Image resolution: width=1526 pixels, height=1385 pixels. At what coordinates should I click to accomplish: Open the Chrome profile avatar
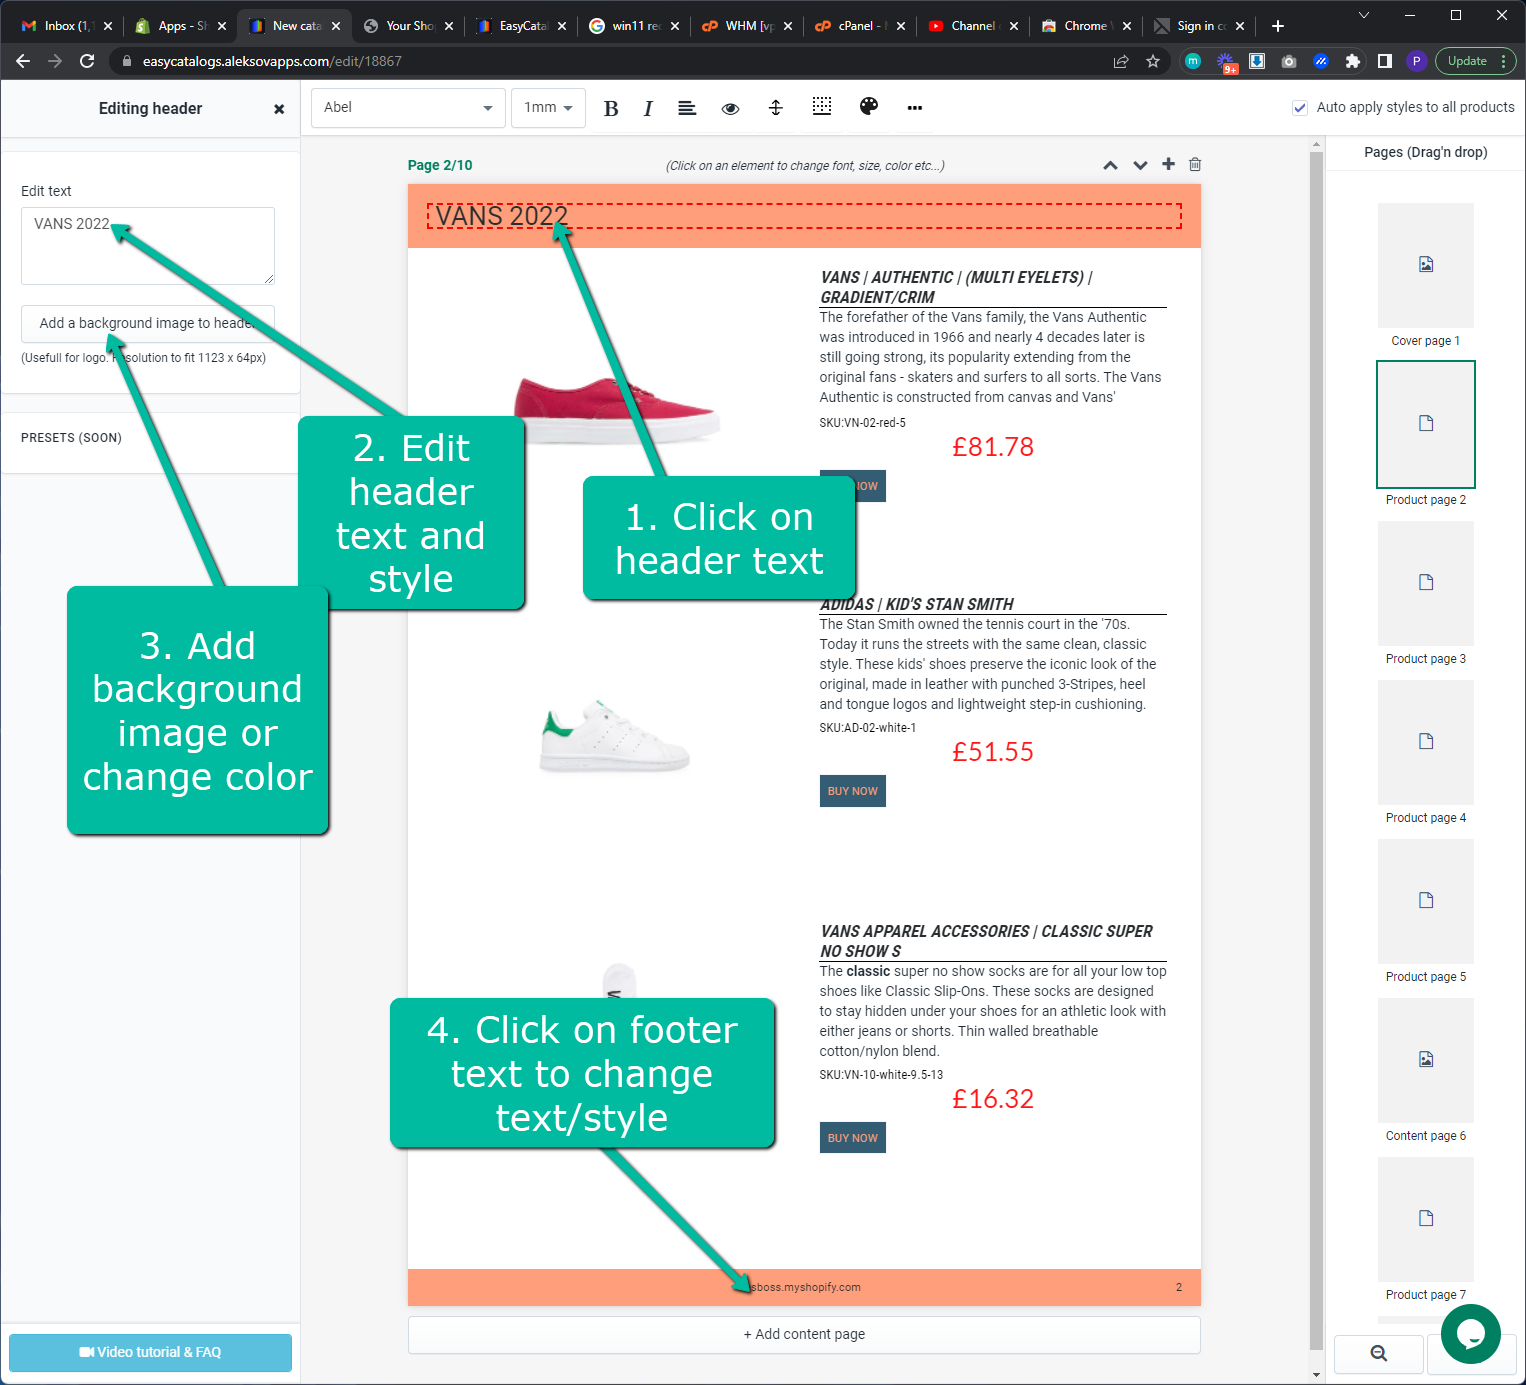[x=1416, y=61]
